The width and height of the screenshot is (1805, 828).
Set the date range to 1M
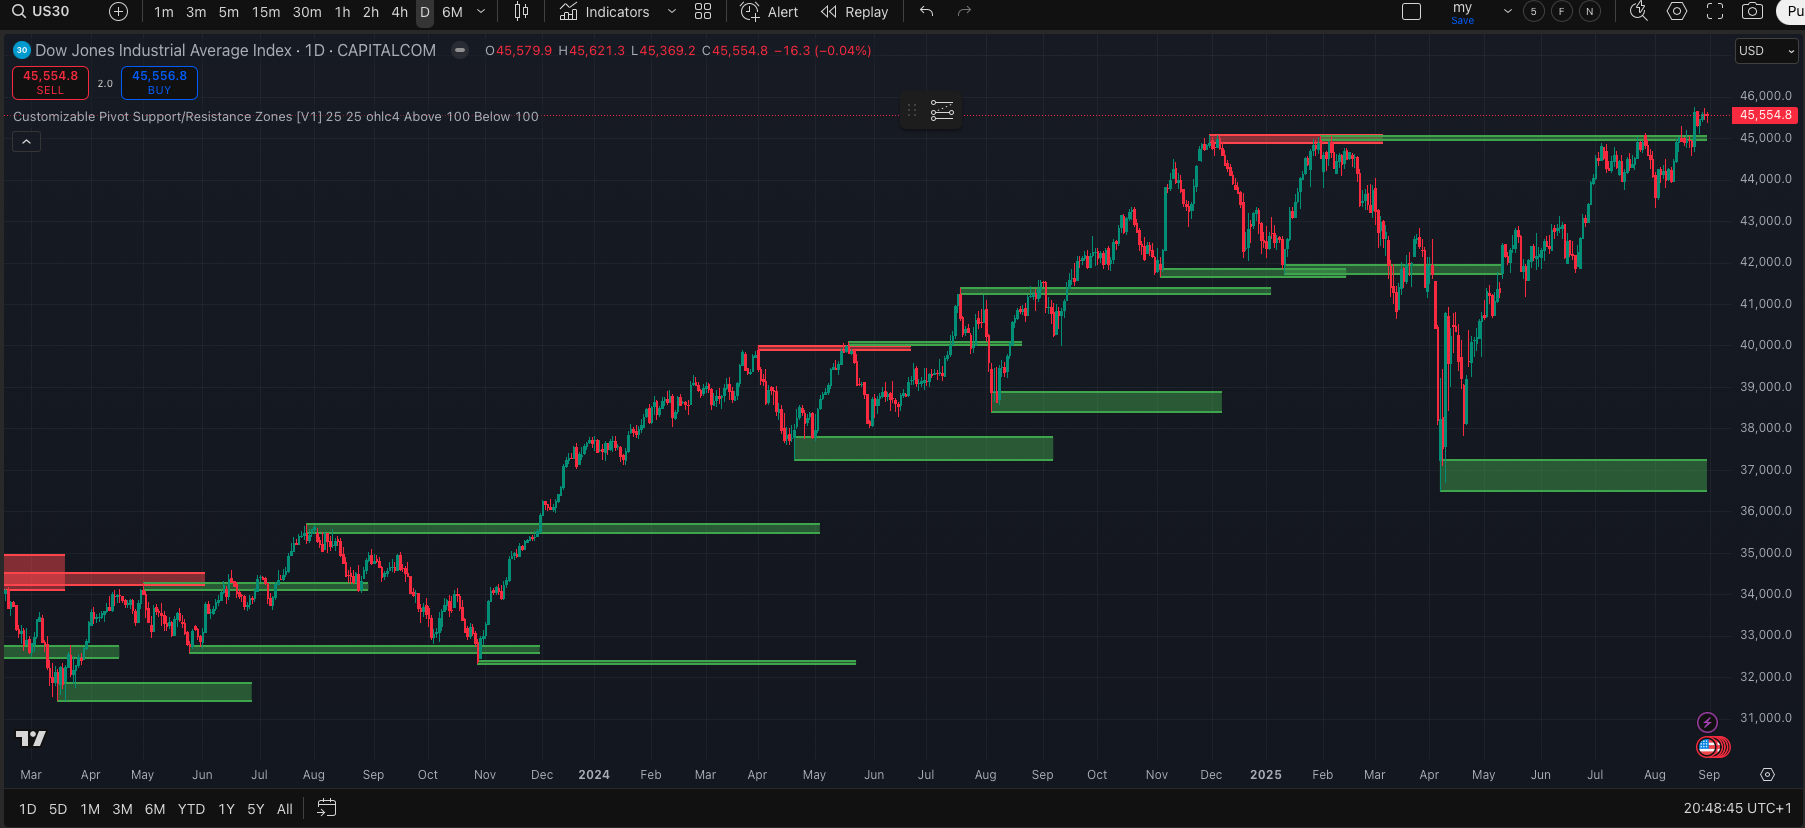[x=90, y=809]
